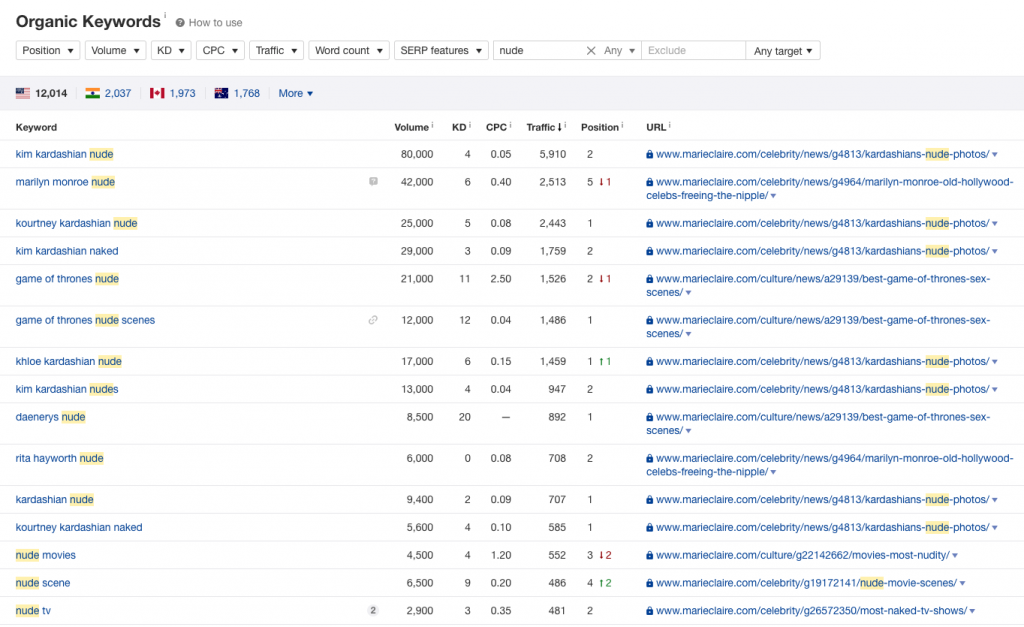Image resolution: width=1024 pixels, height=627 pixels.
Task: Open the SERP features filter dropdown
Action: pos(441,50)
